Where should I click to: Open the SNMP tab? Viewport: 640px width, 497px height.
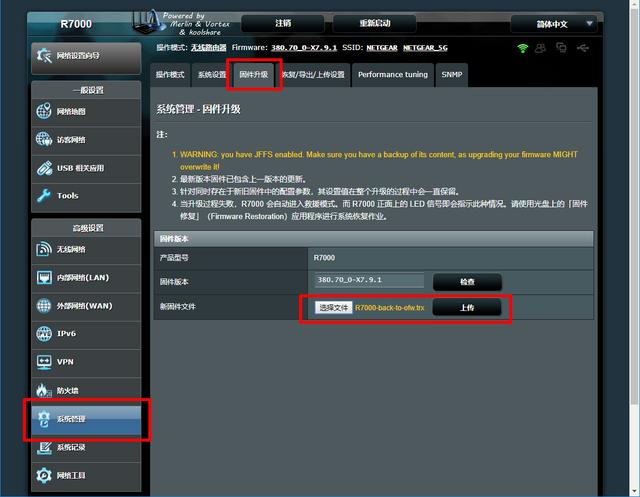(x=451, y=75)
